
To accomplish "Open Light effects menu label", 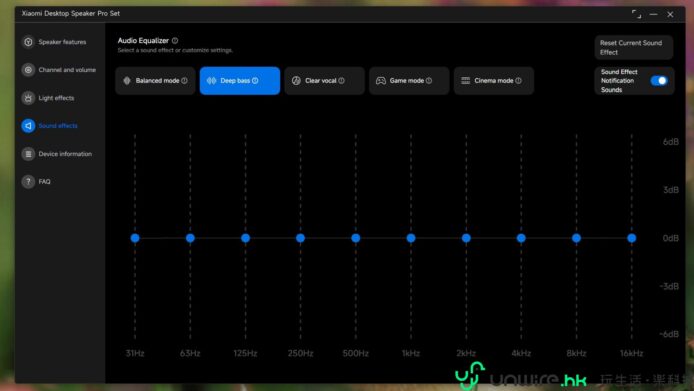I will (56, 98).
